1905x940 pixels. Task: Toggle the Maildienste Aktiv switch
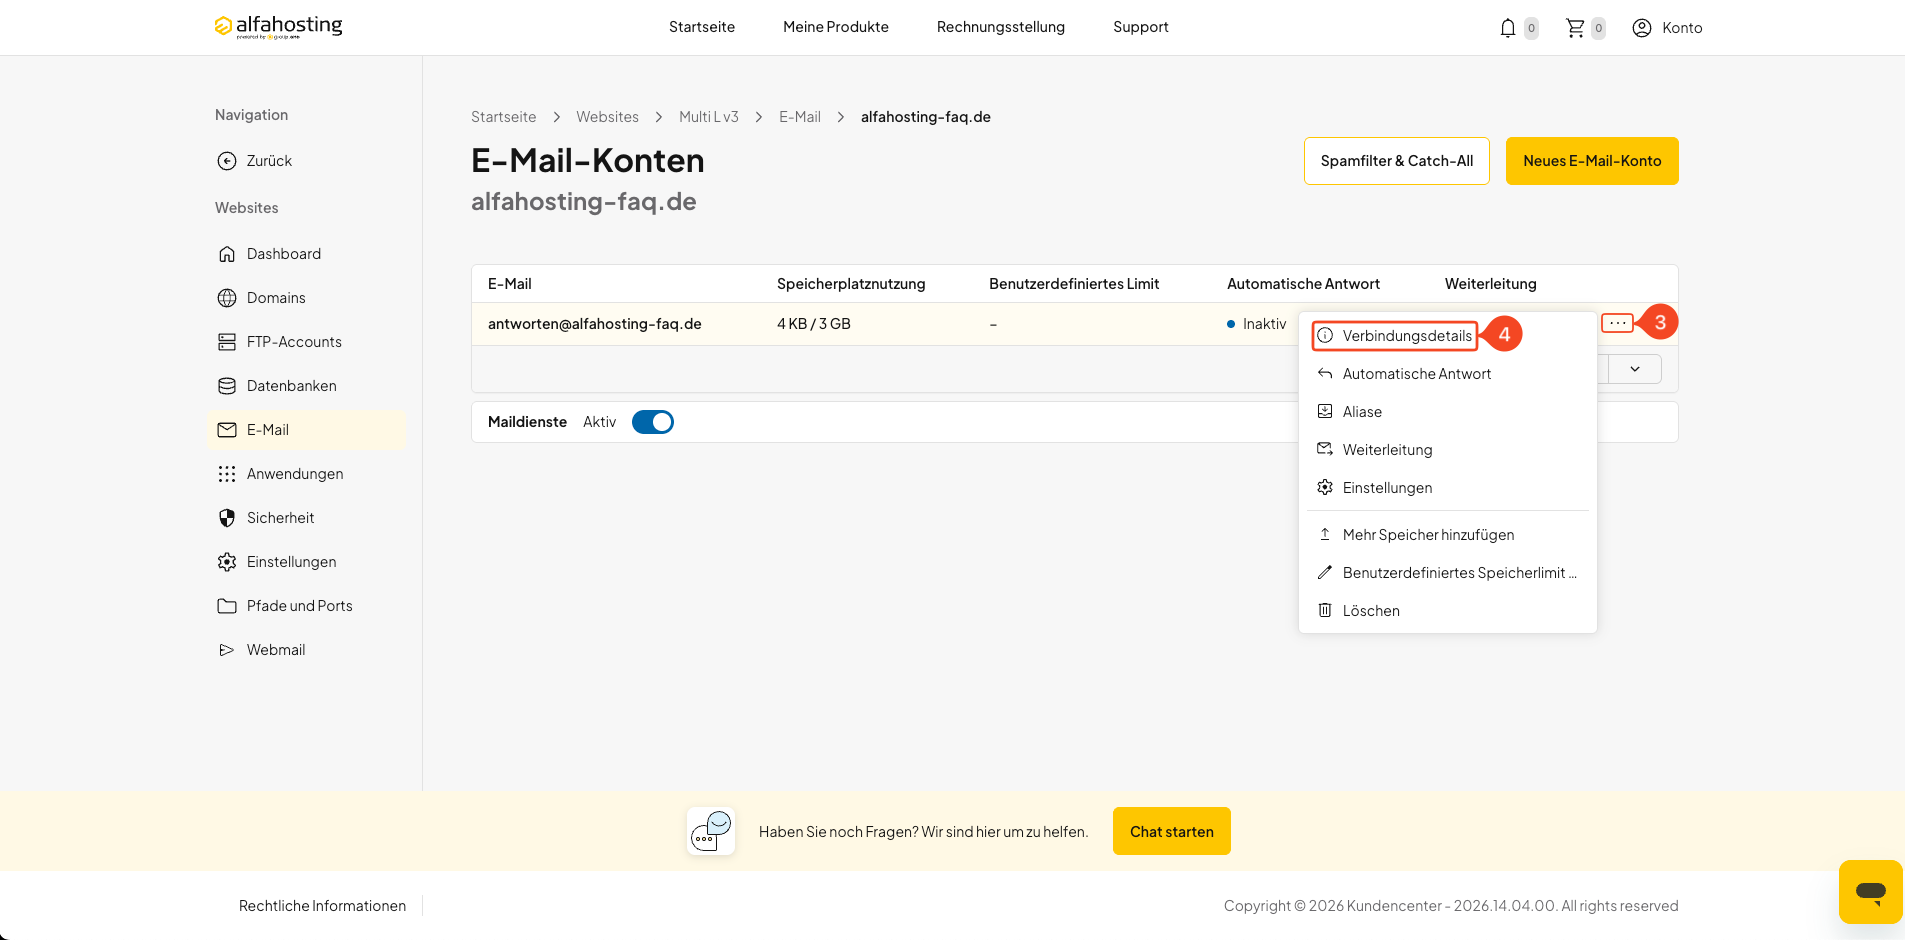pos(653,422)
